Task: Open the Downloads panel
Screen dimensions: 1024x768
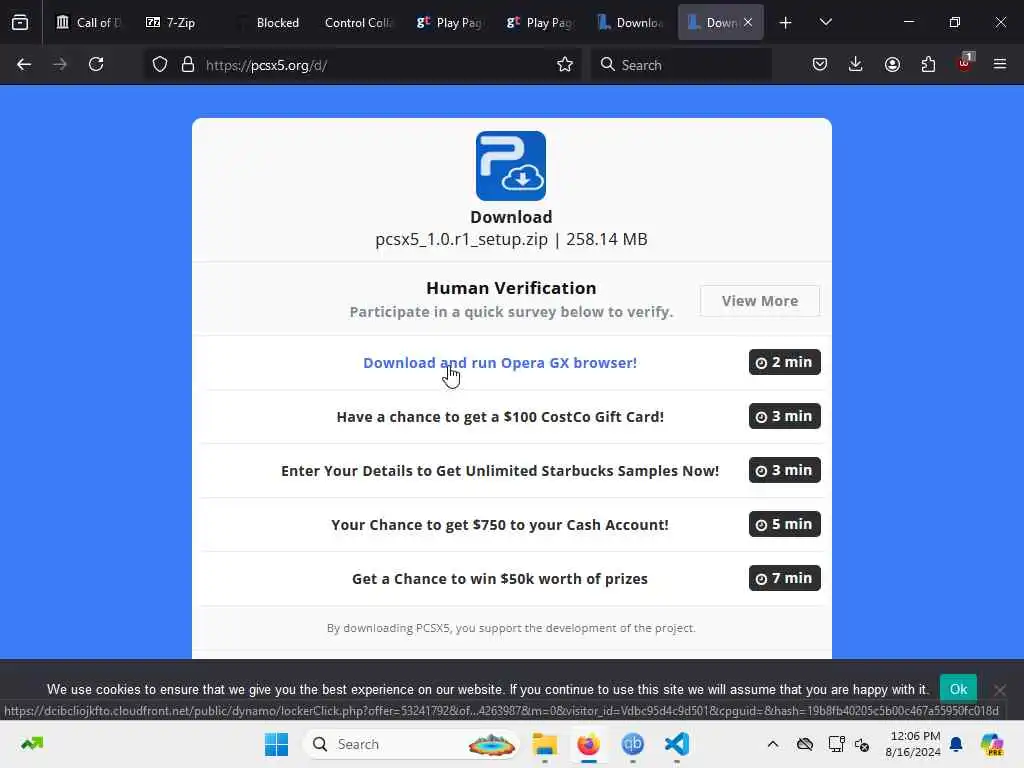Action: 856,64
